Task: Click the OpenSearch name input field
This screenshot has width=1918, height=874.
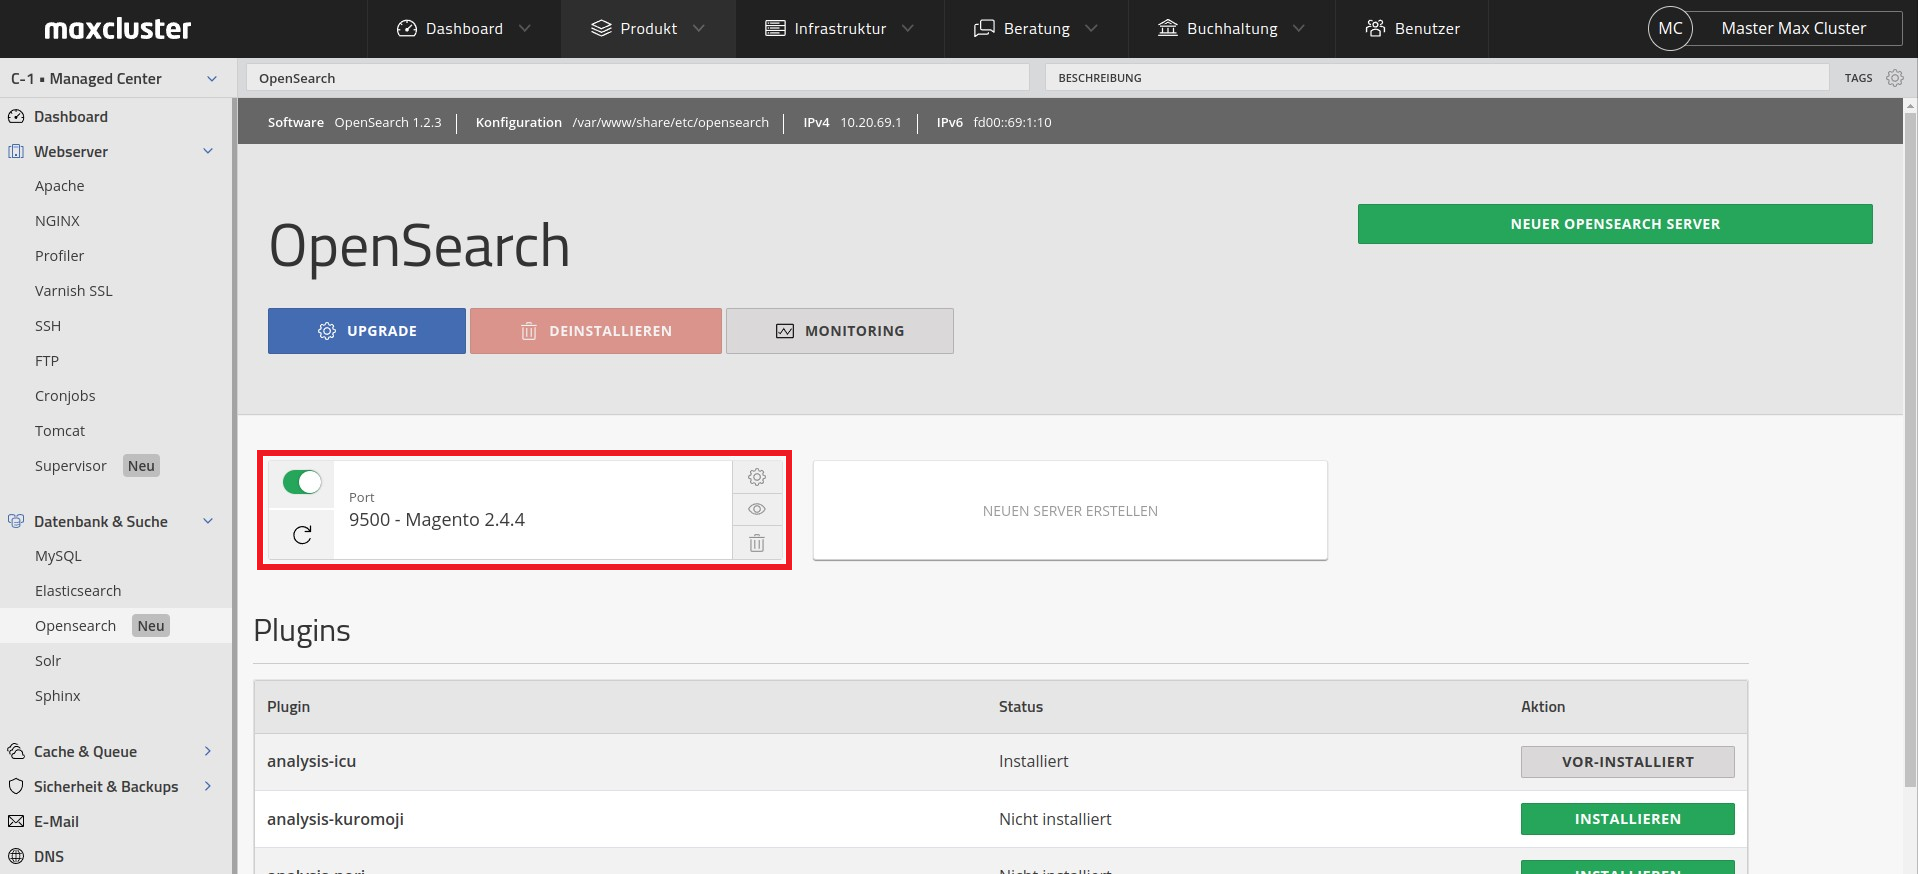Action: [638, 78]
